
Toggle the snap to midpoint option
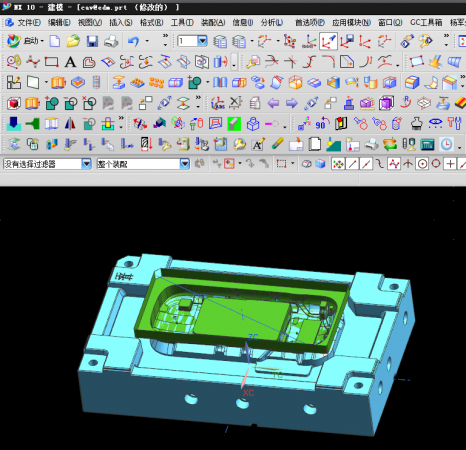pos(366,164)
